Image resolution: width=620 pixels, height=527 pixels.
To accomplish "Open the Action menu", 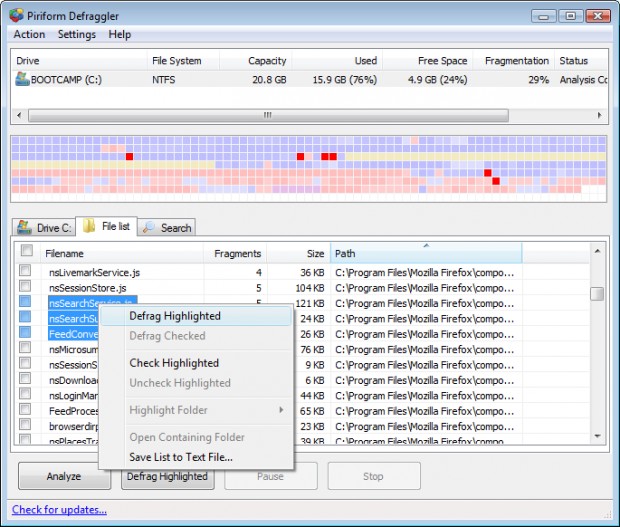I will click(29, 34).
